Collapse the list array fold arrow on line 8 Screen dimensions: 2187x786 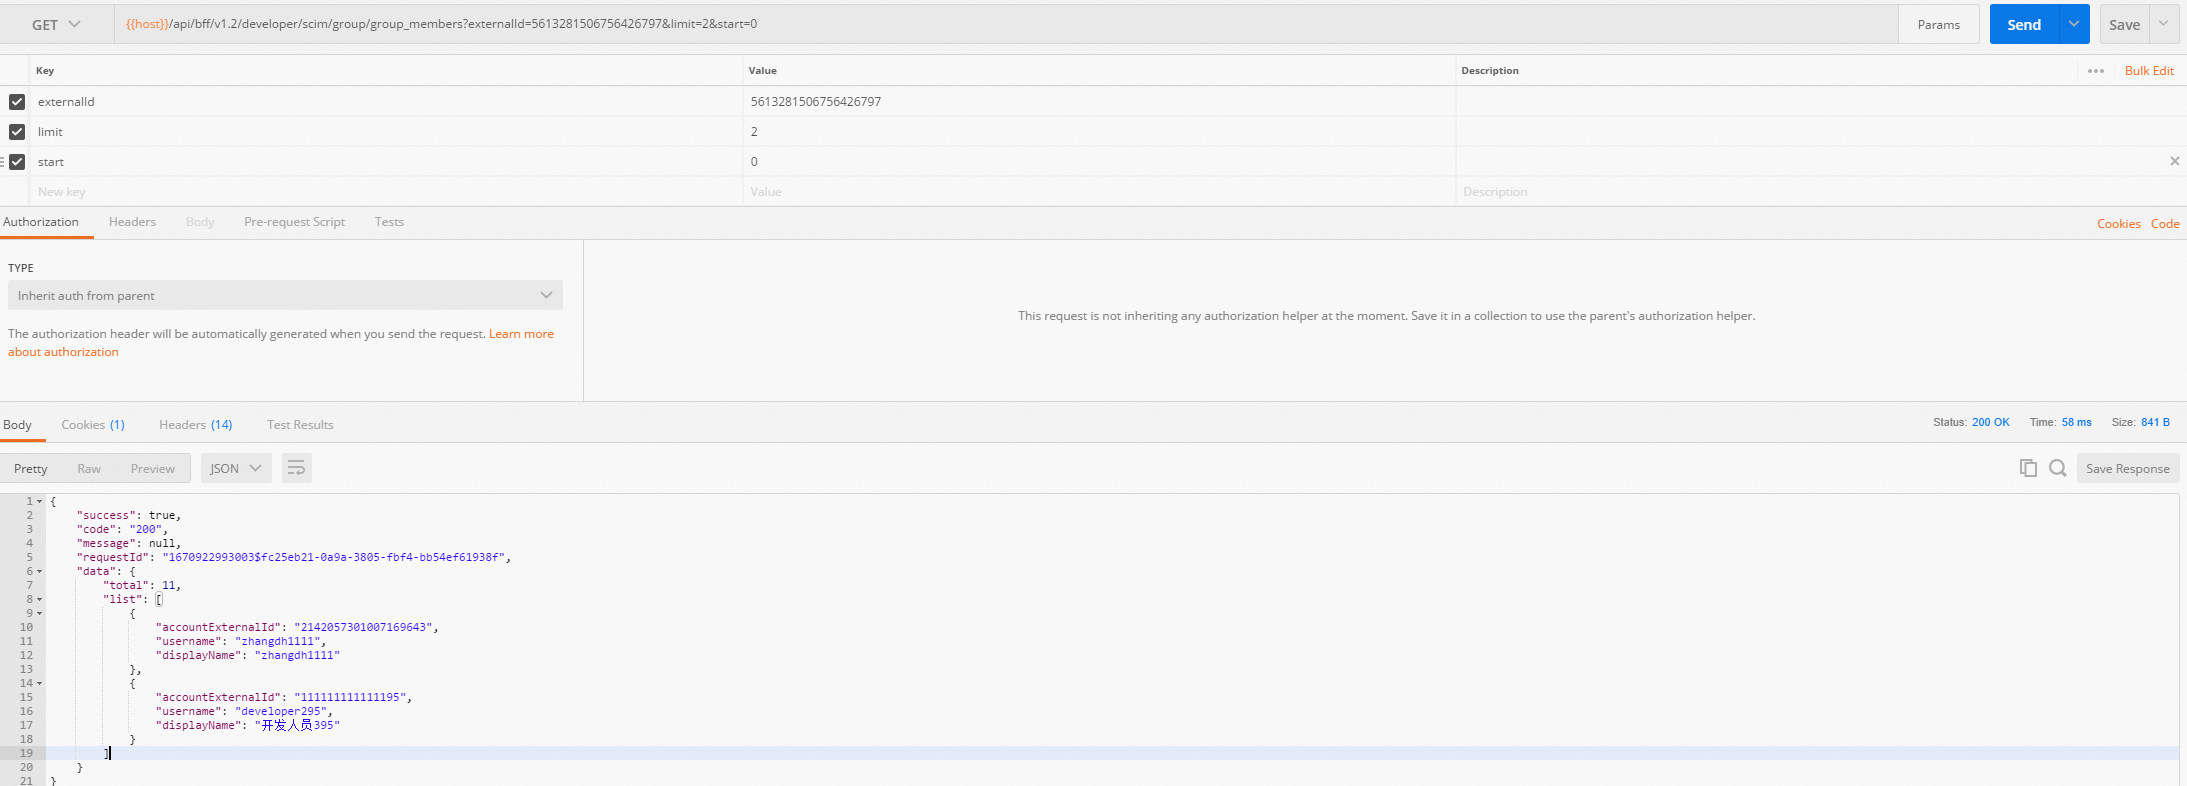point(40,600)
